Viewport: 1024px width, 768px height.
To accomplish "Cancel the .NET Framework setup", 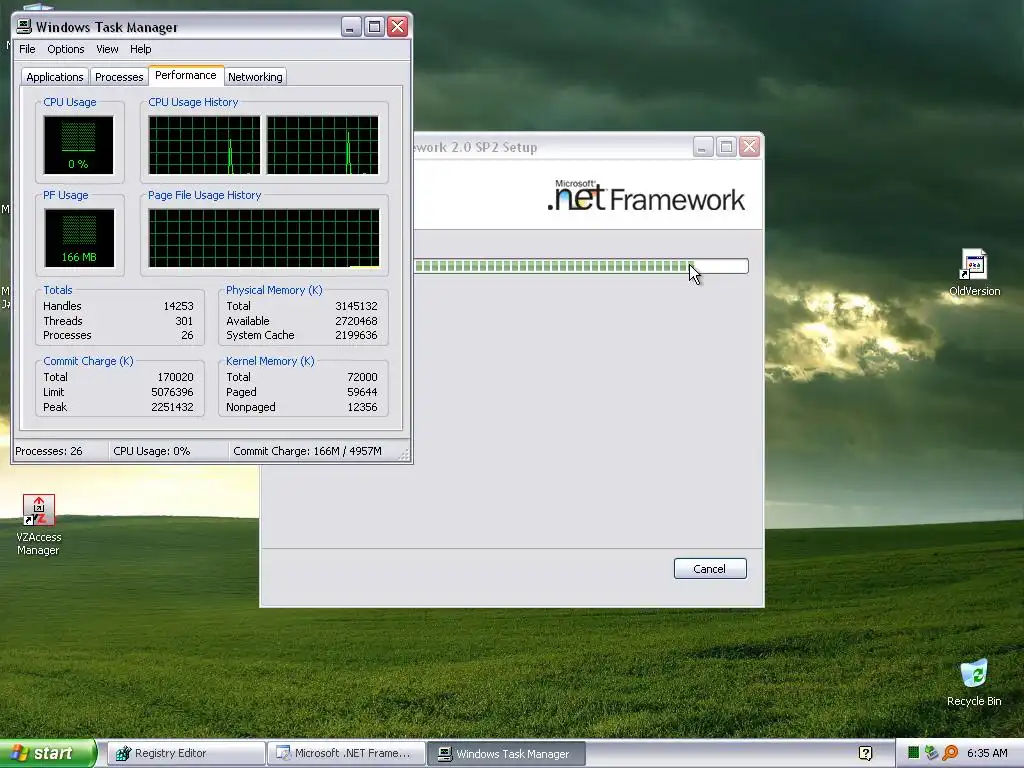I will point(710,569).
